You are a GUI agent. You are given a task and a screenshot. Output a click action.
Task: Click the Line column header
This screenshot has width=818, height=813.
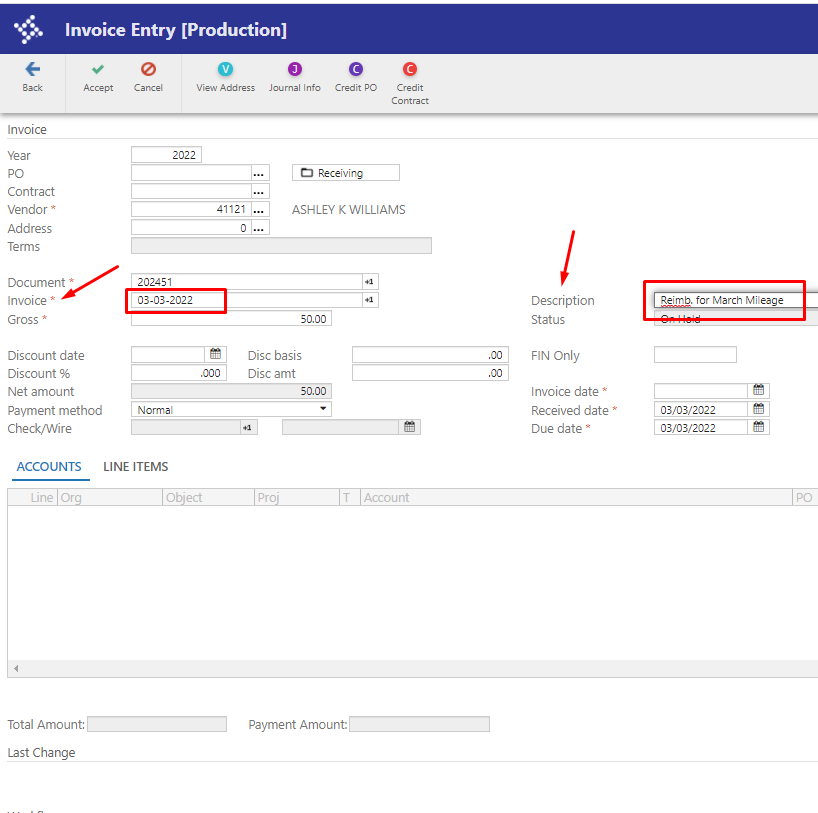[33, 497]
